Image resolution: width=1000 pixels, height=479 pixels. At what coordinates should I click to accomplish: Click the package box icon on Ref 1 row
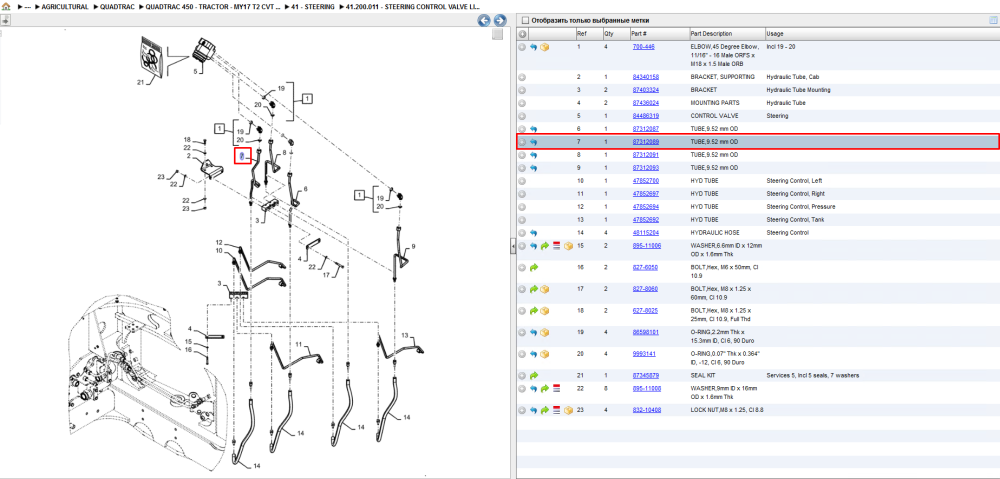coord(545,47)
